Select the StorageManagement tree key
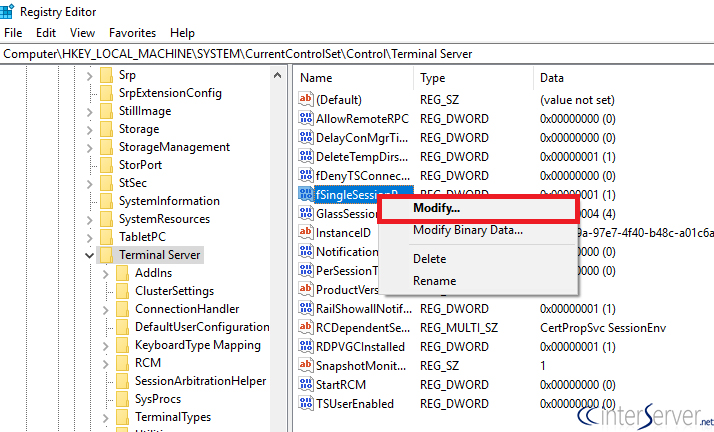 pyautogui.click(x=174, y=147)
